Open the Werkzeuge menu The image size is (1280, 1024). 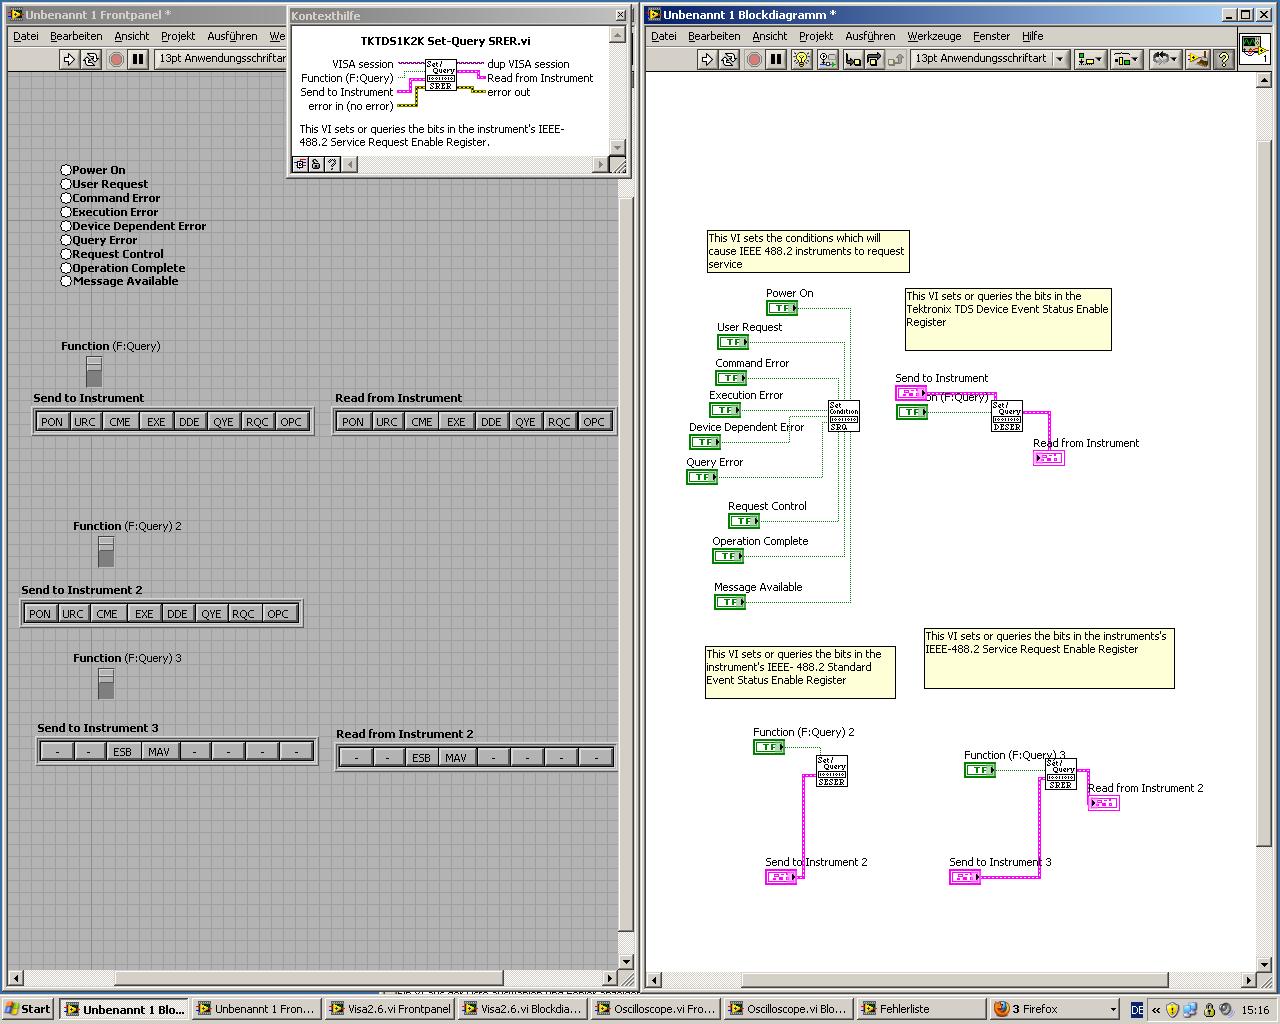[934, 36]
